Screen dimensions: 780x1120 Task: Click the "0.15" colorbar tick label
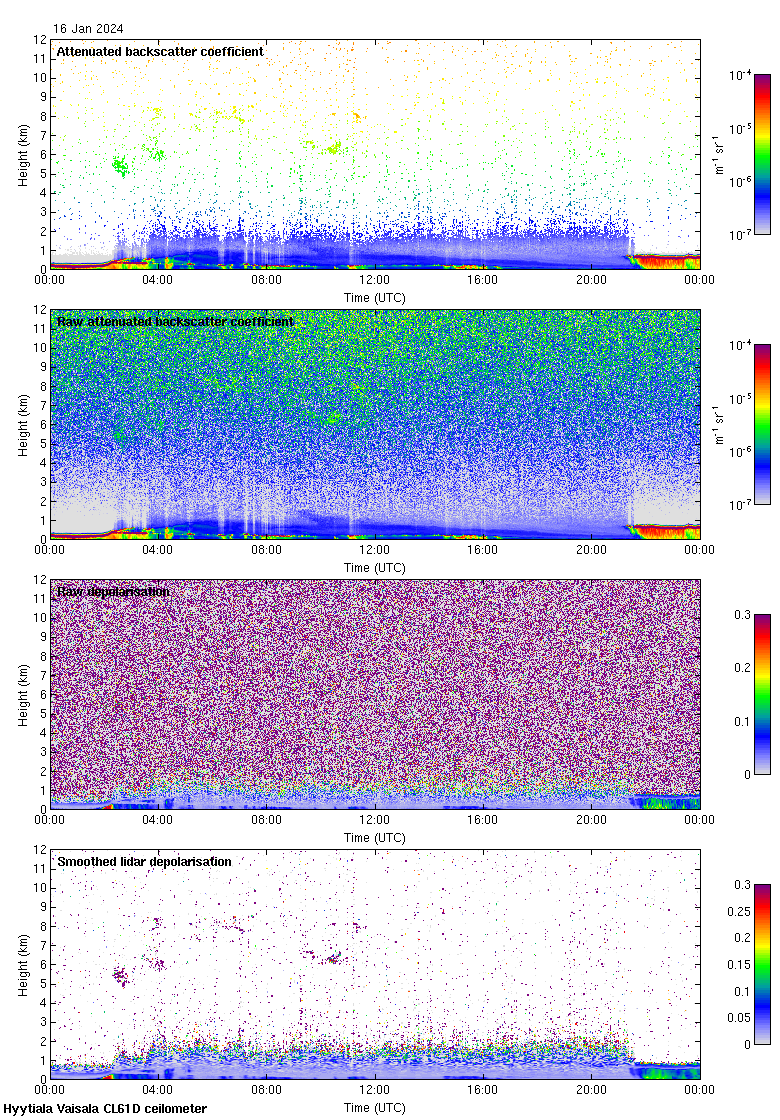(x=739, y=964)
